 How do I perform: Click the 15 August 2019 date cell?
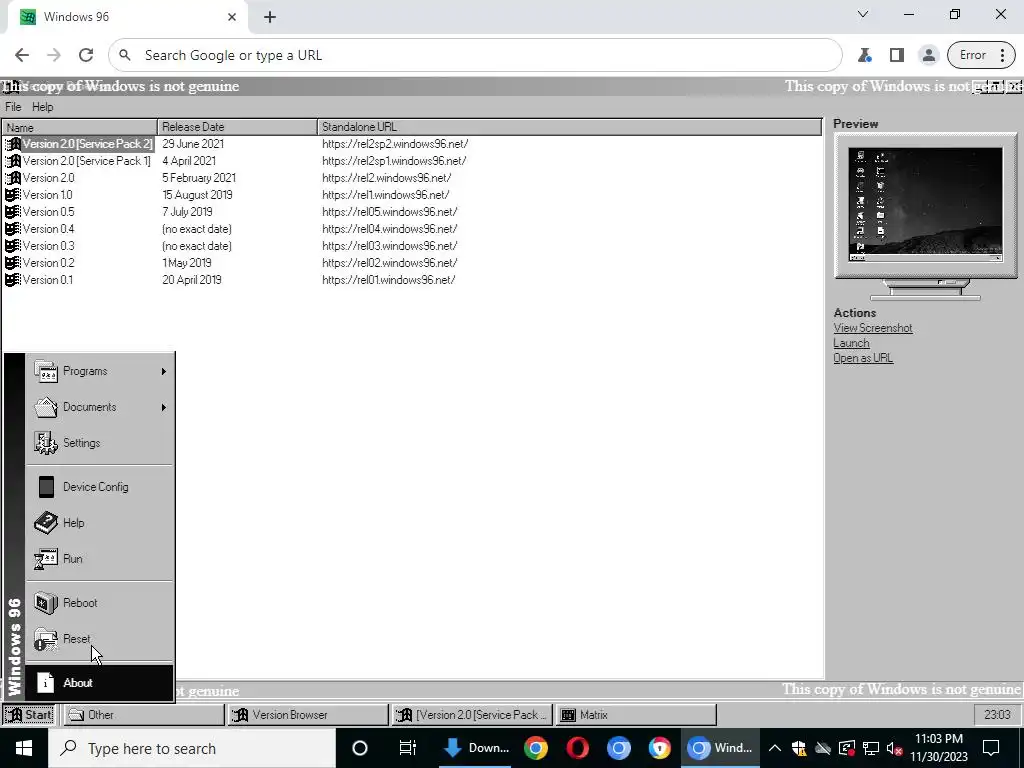[x=197, y=195]
